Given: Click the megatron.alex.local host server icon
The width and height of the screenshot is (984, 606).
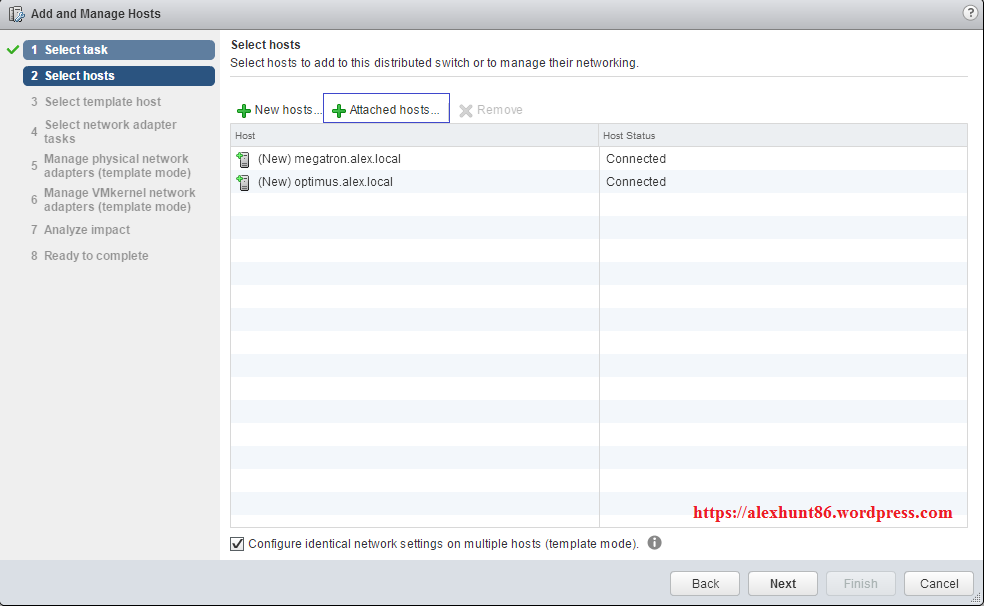Looking at the screenshot, I should click(x=243, y=159).
